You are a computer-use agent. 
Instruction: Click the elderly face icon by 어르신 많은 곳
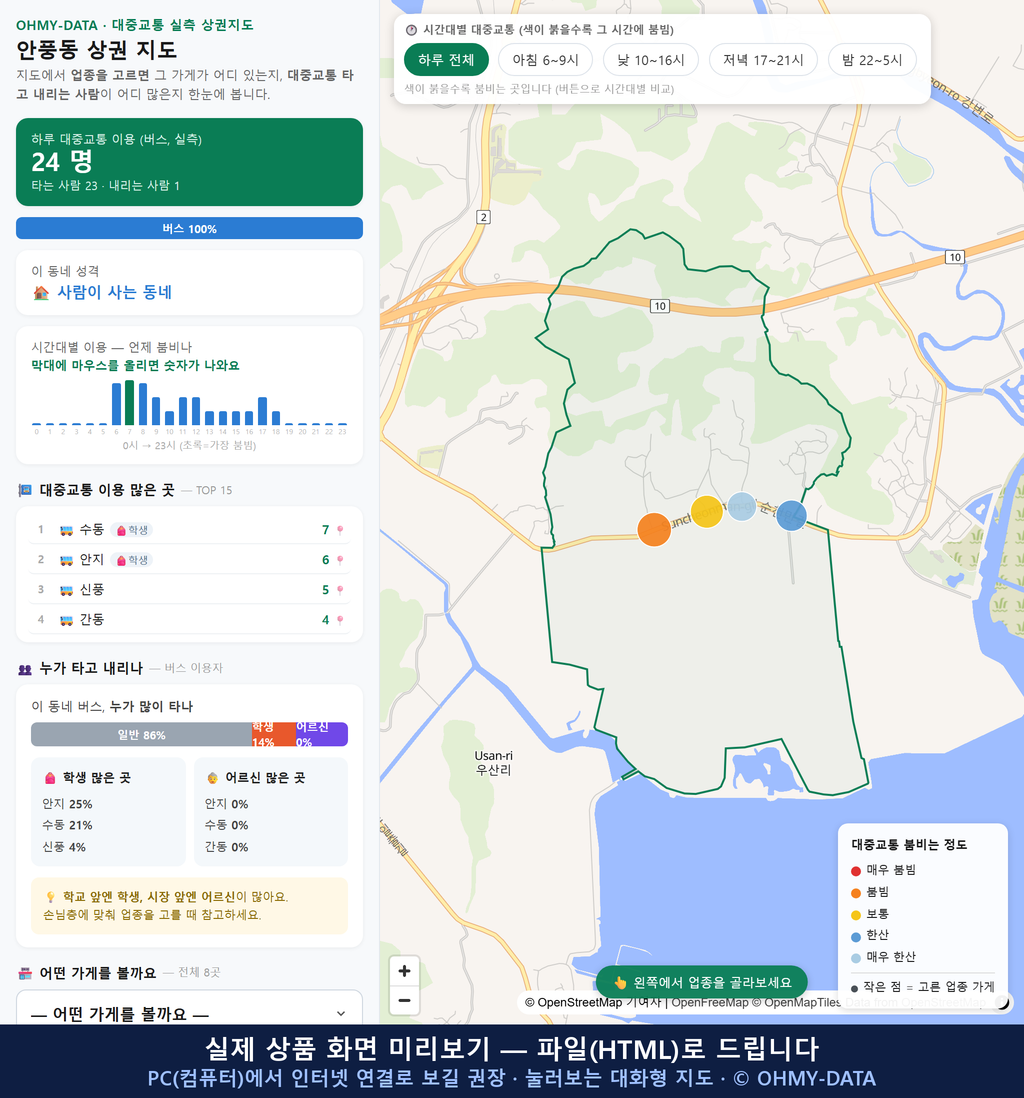(212, 778)
